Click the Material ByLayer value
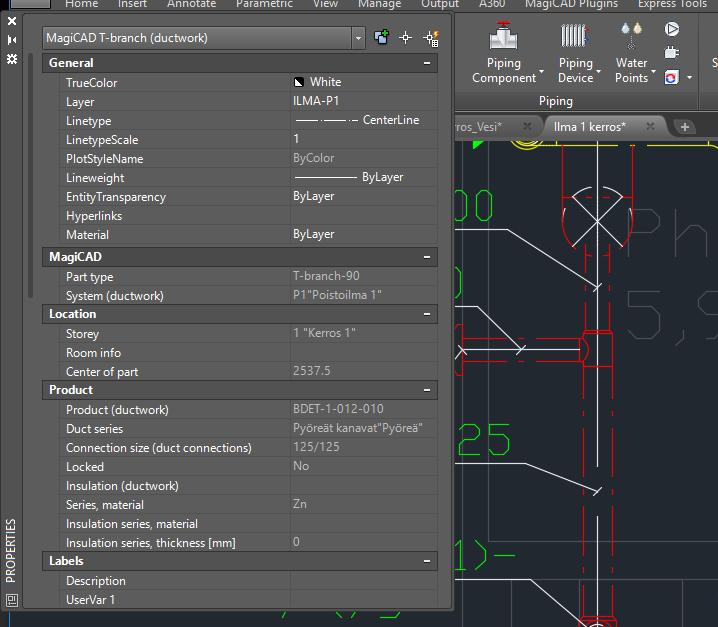Viewport: 718px width, 627px height. point(364,234)
